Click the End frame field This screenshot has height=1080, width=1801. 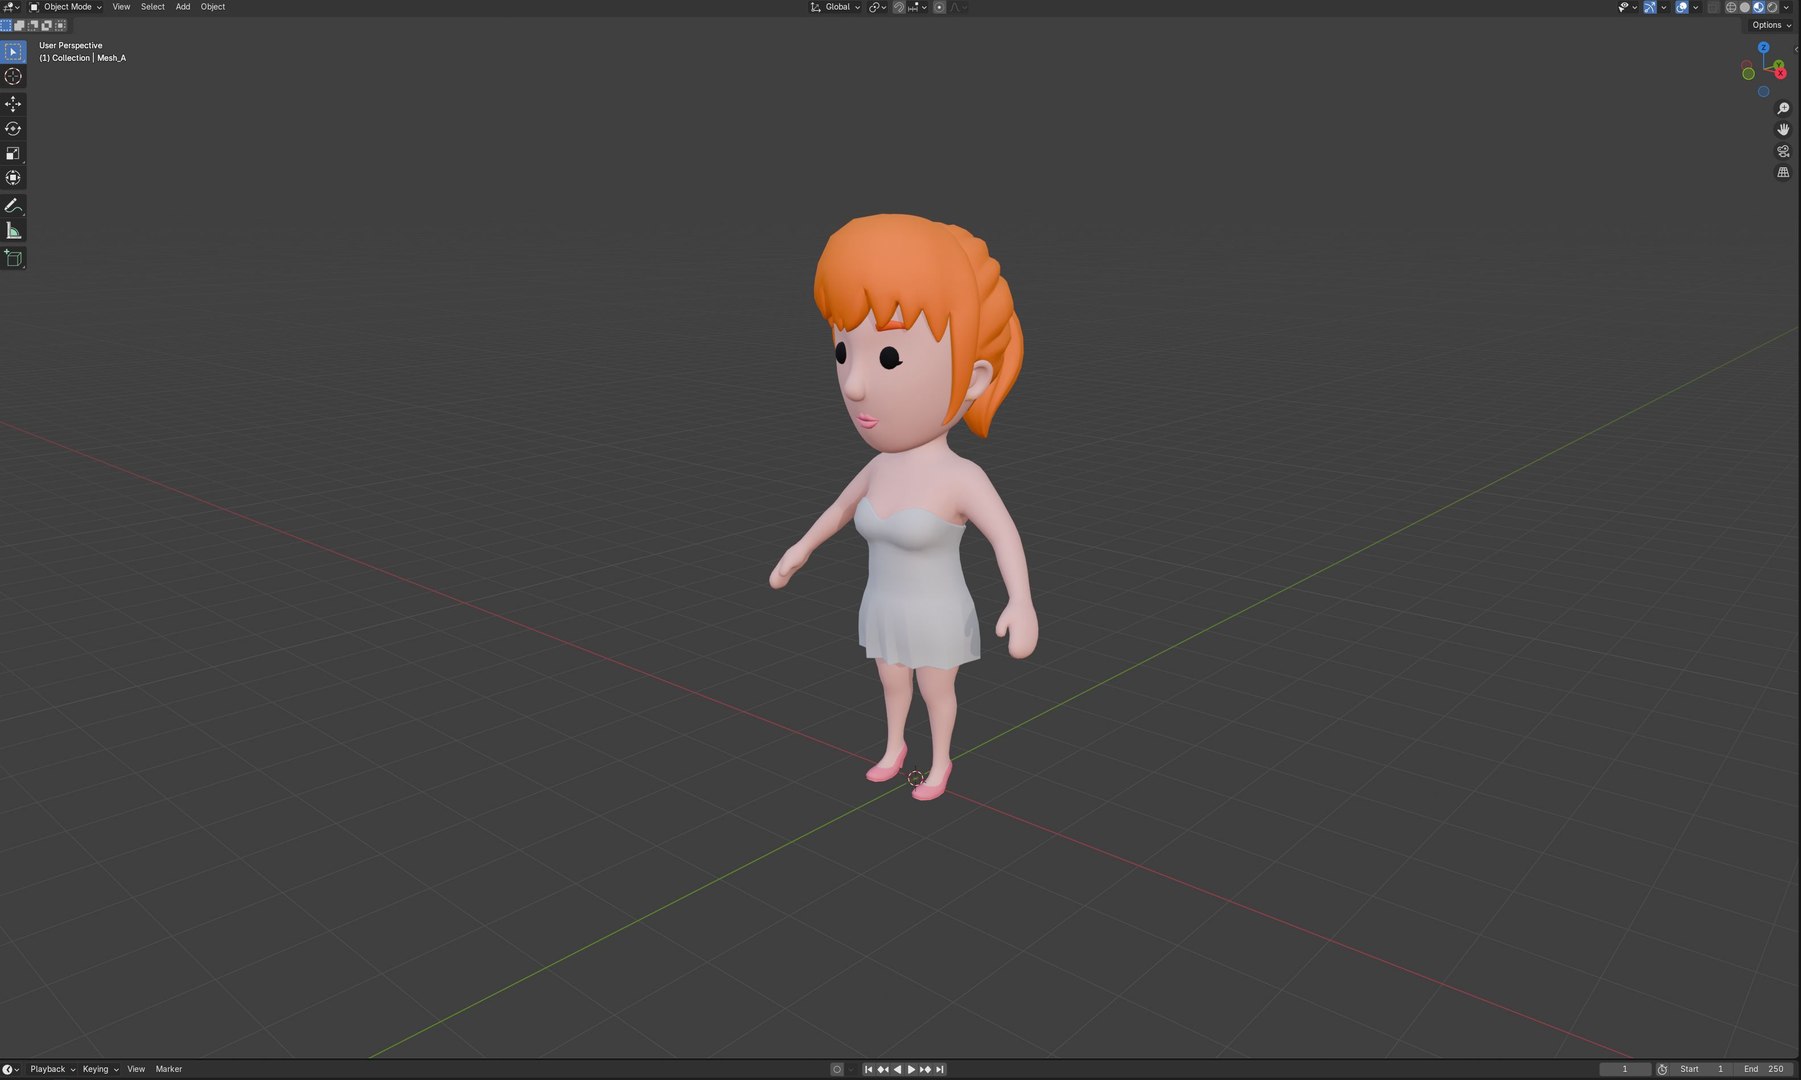[1764, 1069]
